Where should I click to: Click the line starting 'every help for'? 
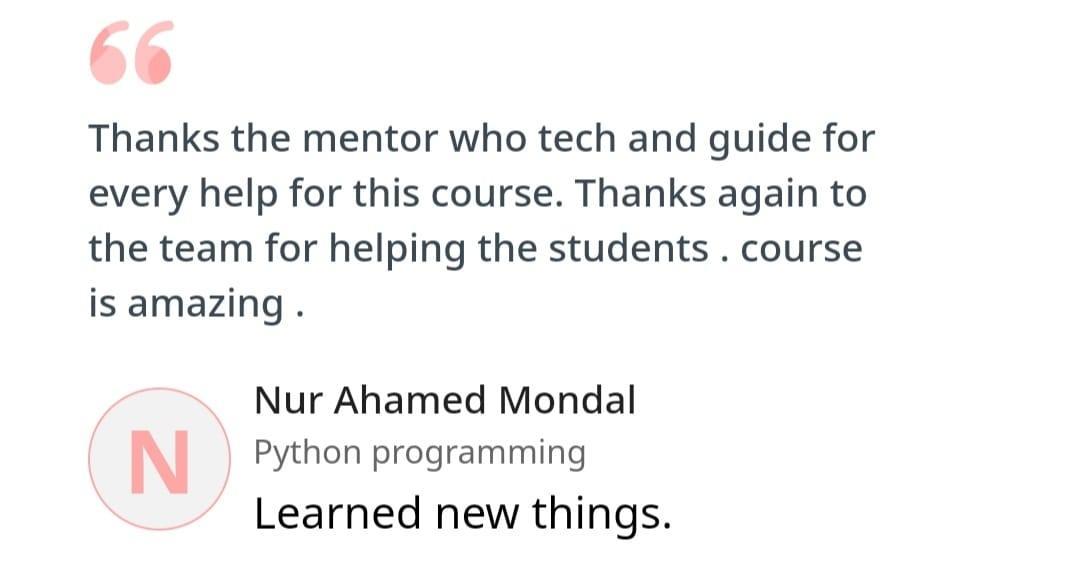[477, 193]
